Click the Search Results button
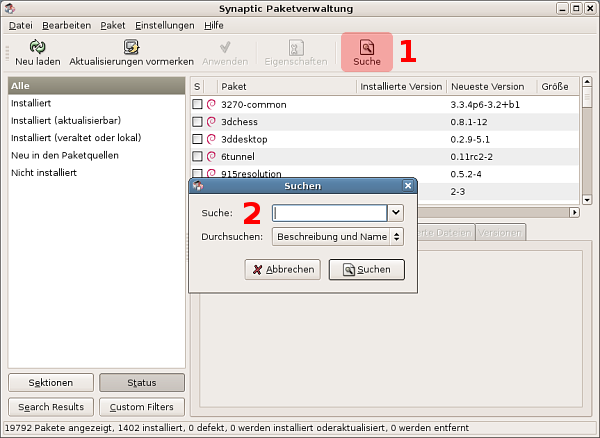This screenshot has width=600, height=438. pos(51,407)
